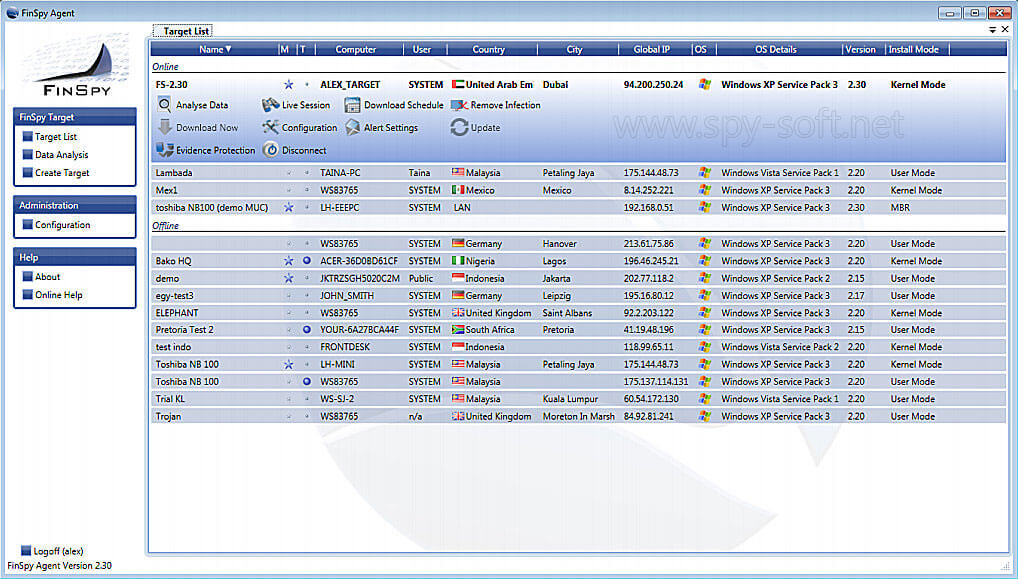Open the Download Schedule option
This screenshot has height=579, width=1018.
[x=393, y=105]
